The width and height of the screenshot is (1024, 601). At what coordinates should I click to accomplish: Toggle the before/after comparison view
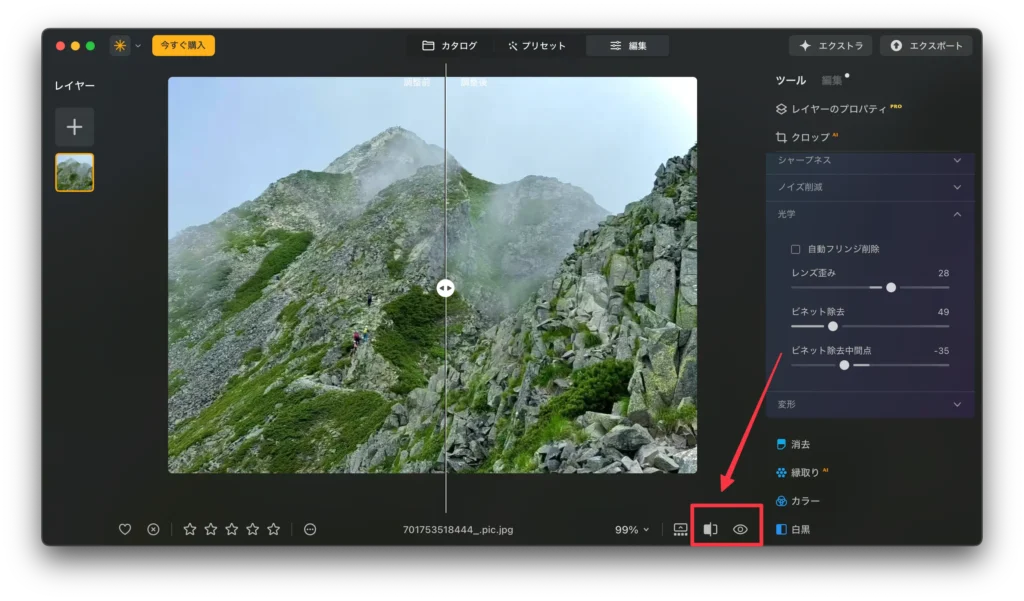(710, 529)
